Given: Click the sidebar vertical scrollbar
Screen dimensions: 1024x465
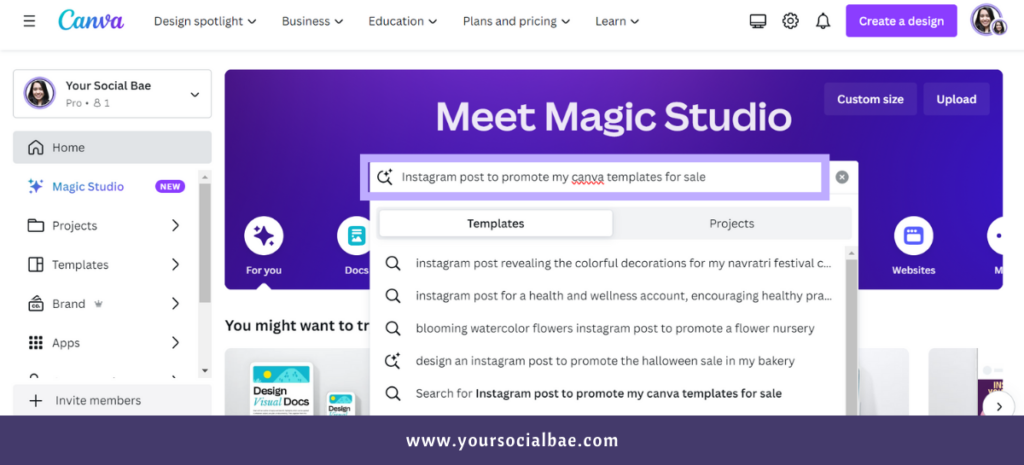Looking at the screenshot, I should point(205,243).
